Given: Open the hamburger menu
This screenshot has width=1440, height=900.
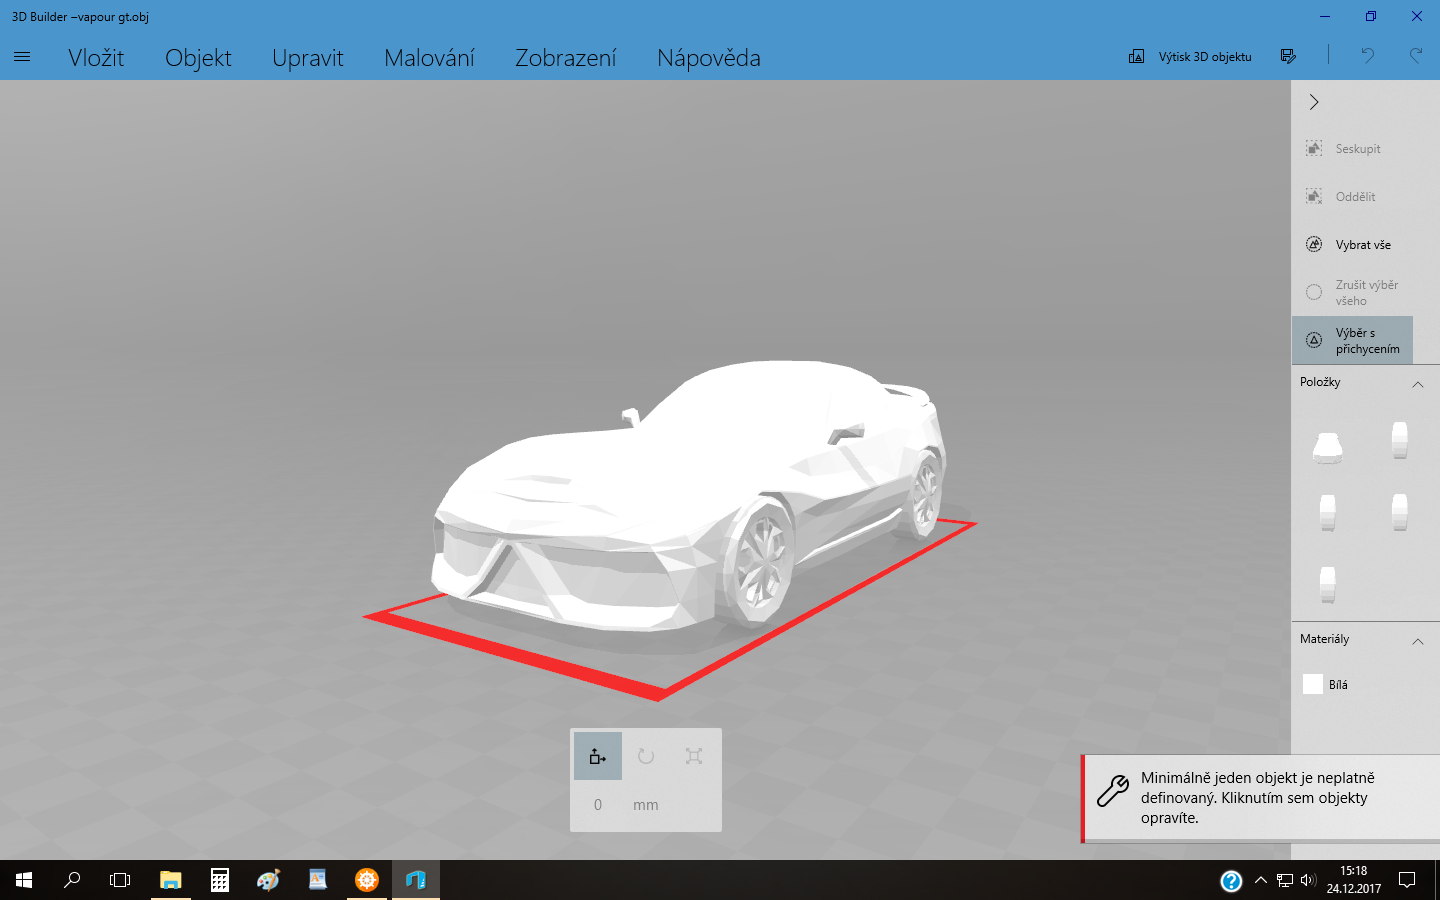Looking at the screenshot, I should click(22, 57).
